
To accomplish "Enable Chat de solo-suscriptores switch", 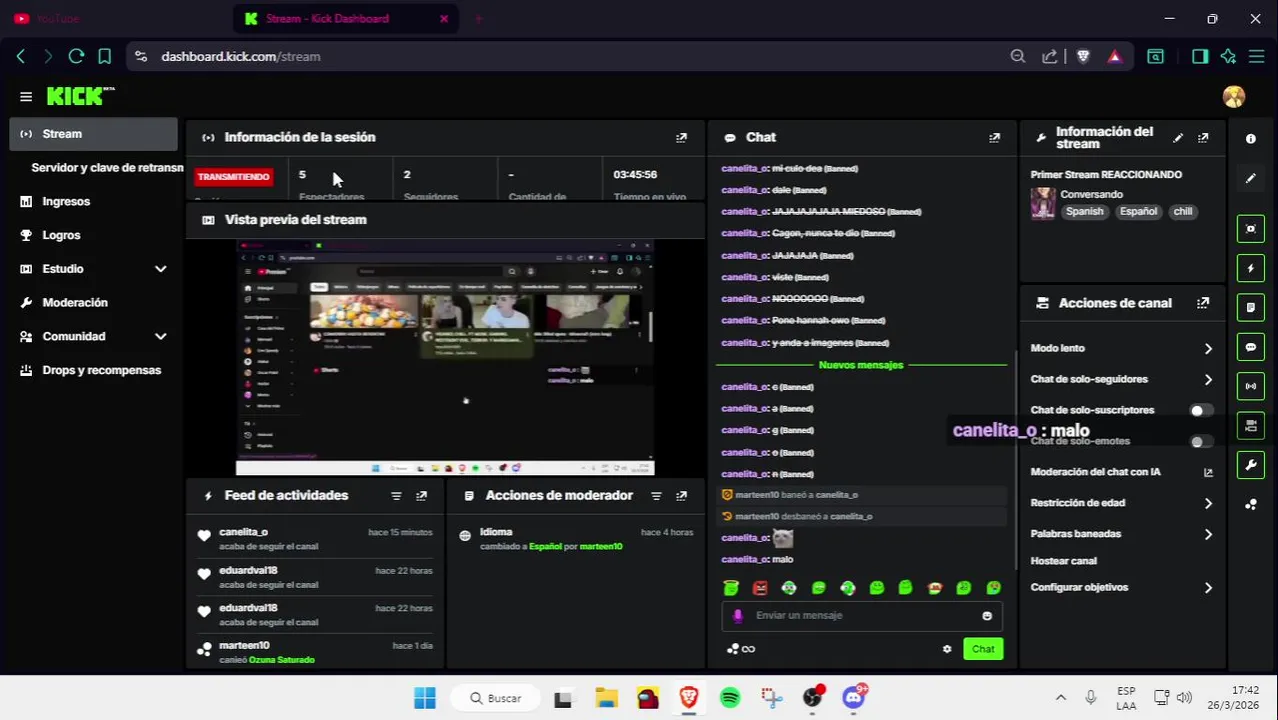I will click(x=1201, y=410).
